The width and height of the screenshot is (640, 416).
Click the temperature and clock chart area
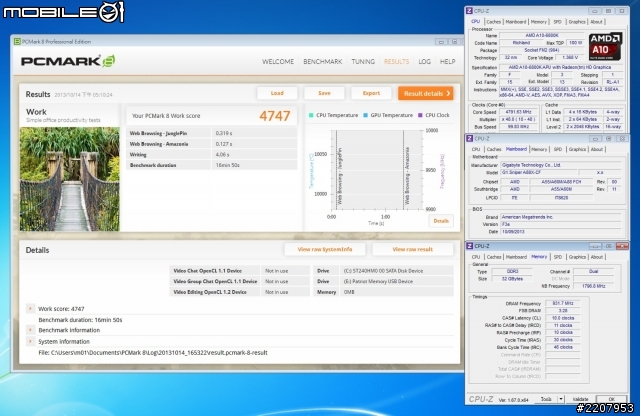[x=375, y=170]
